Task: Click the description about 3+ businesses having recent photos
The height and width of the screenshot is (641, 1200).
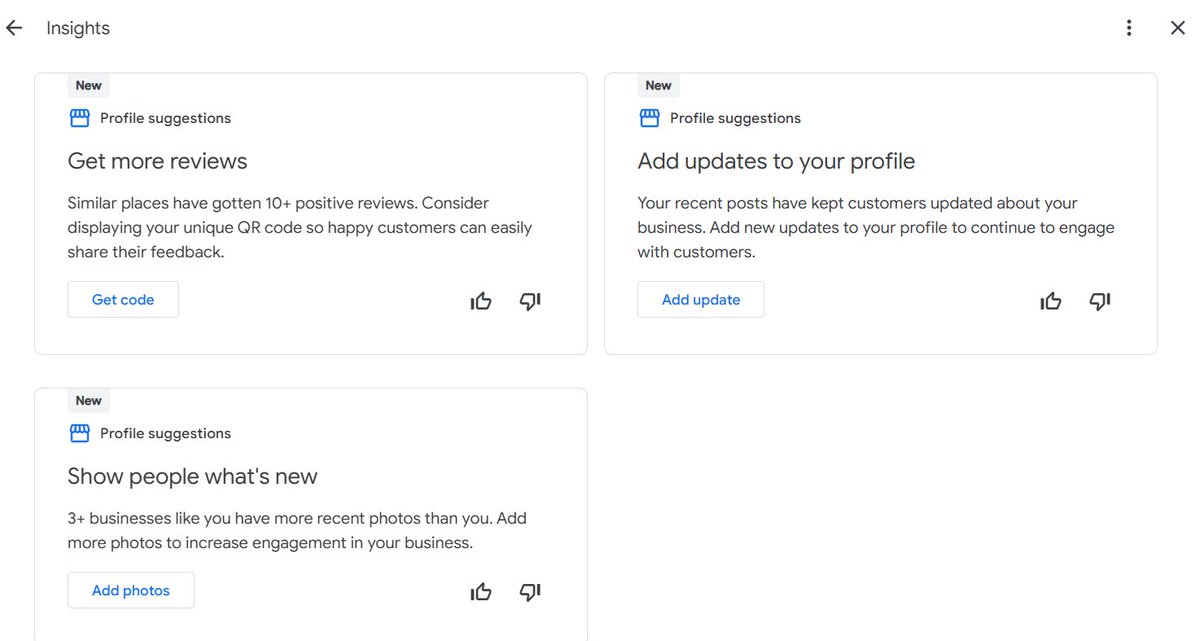Action: coord(297,531)
